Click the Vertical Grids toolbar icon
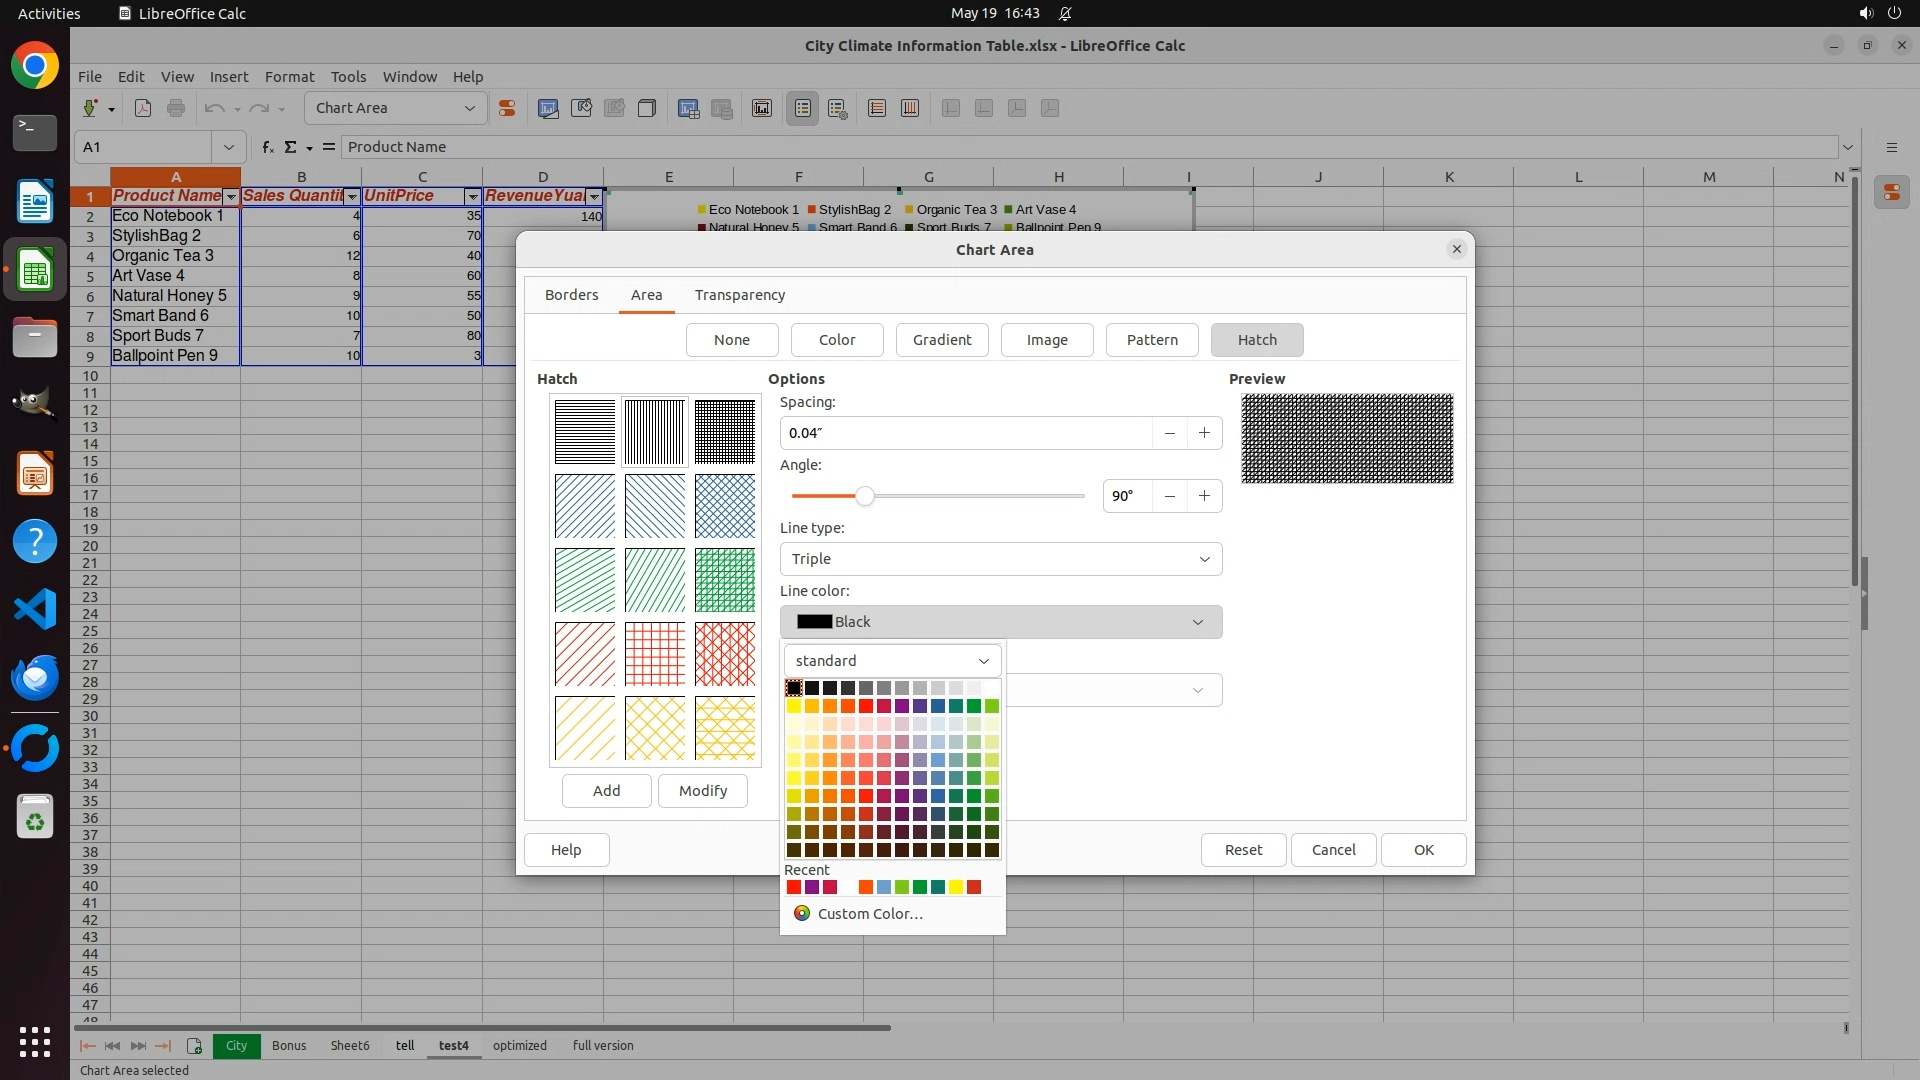This screenshot has width=1920, height=1080. point(910,108)
